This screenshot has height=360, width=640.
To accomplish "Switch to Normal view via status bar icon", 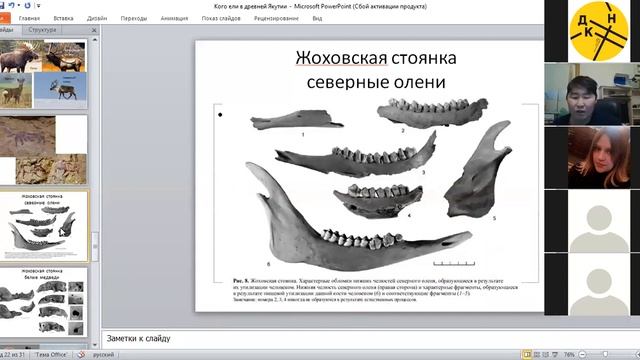I will 527,355.
